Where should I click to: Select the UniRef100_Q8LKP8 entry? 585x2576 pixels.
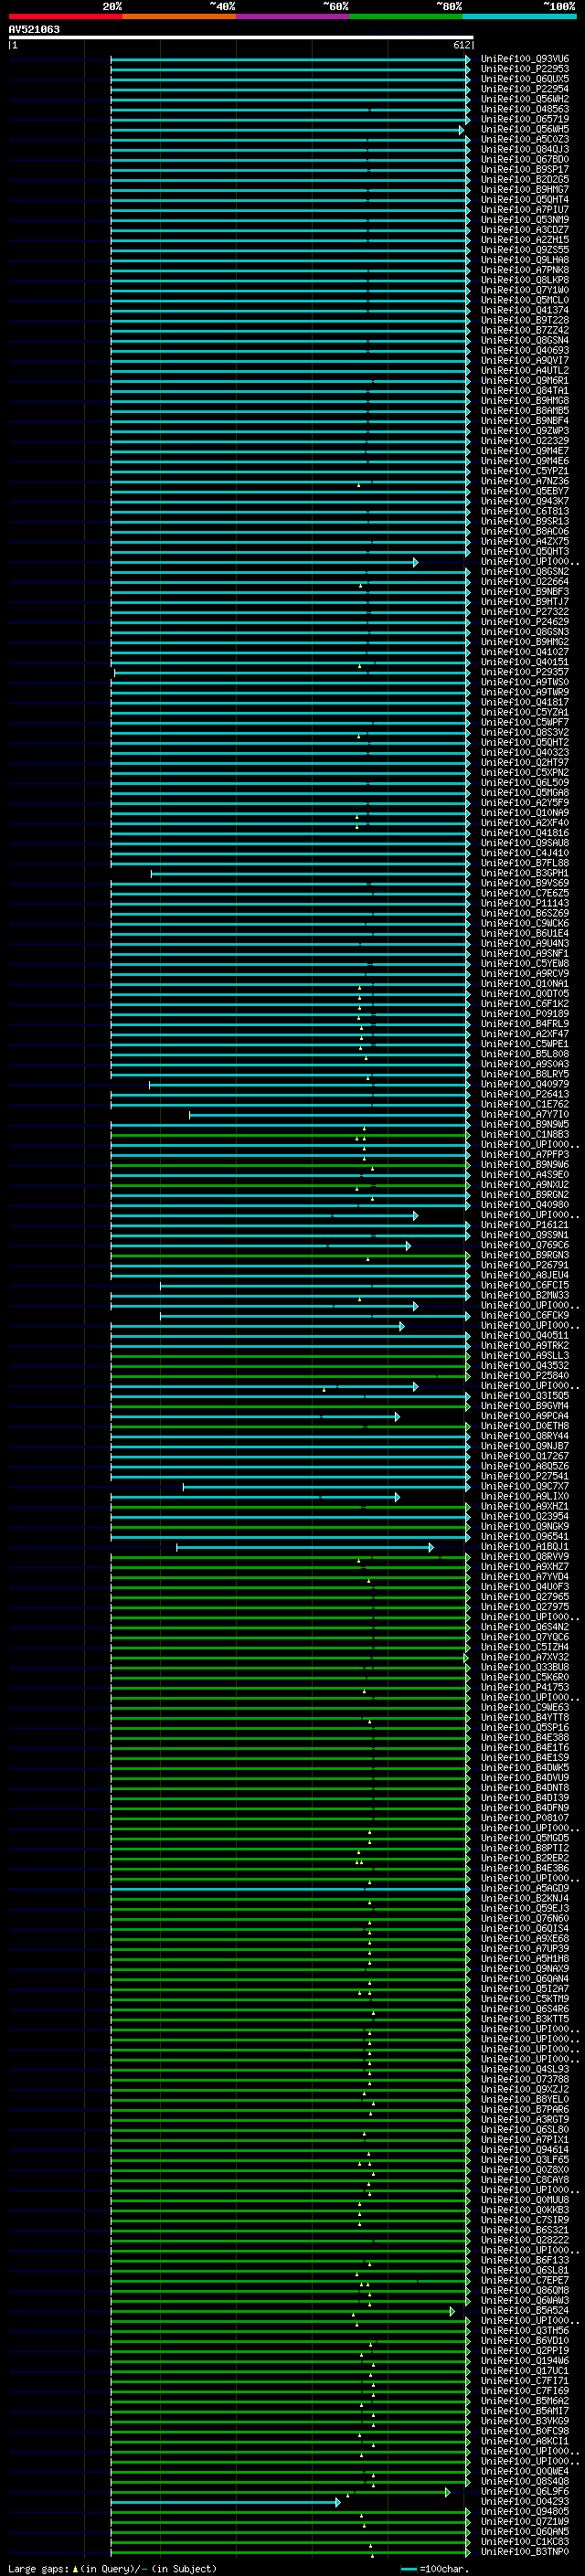pyautogui.click(x=524, y=280)
